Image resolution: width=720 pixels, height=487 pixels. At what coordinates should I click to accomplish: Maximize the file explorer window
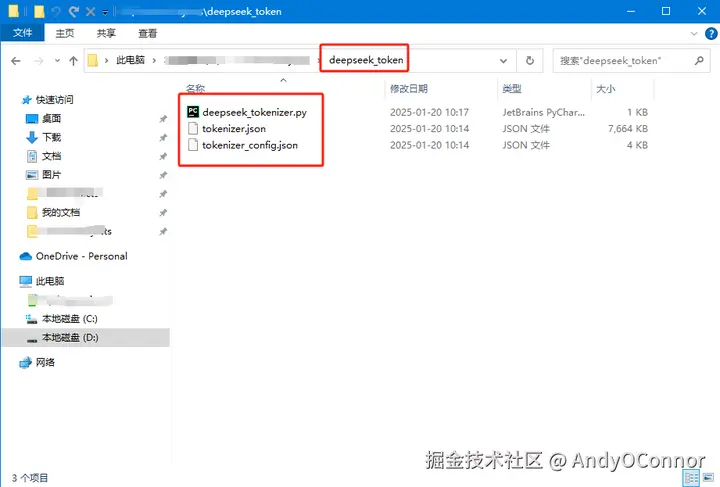pos(666,11)
